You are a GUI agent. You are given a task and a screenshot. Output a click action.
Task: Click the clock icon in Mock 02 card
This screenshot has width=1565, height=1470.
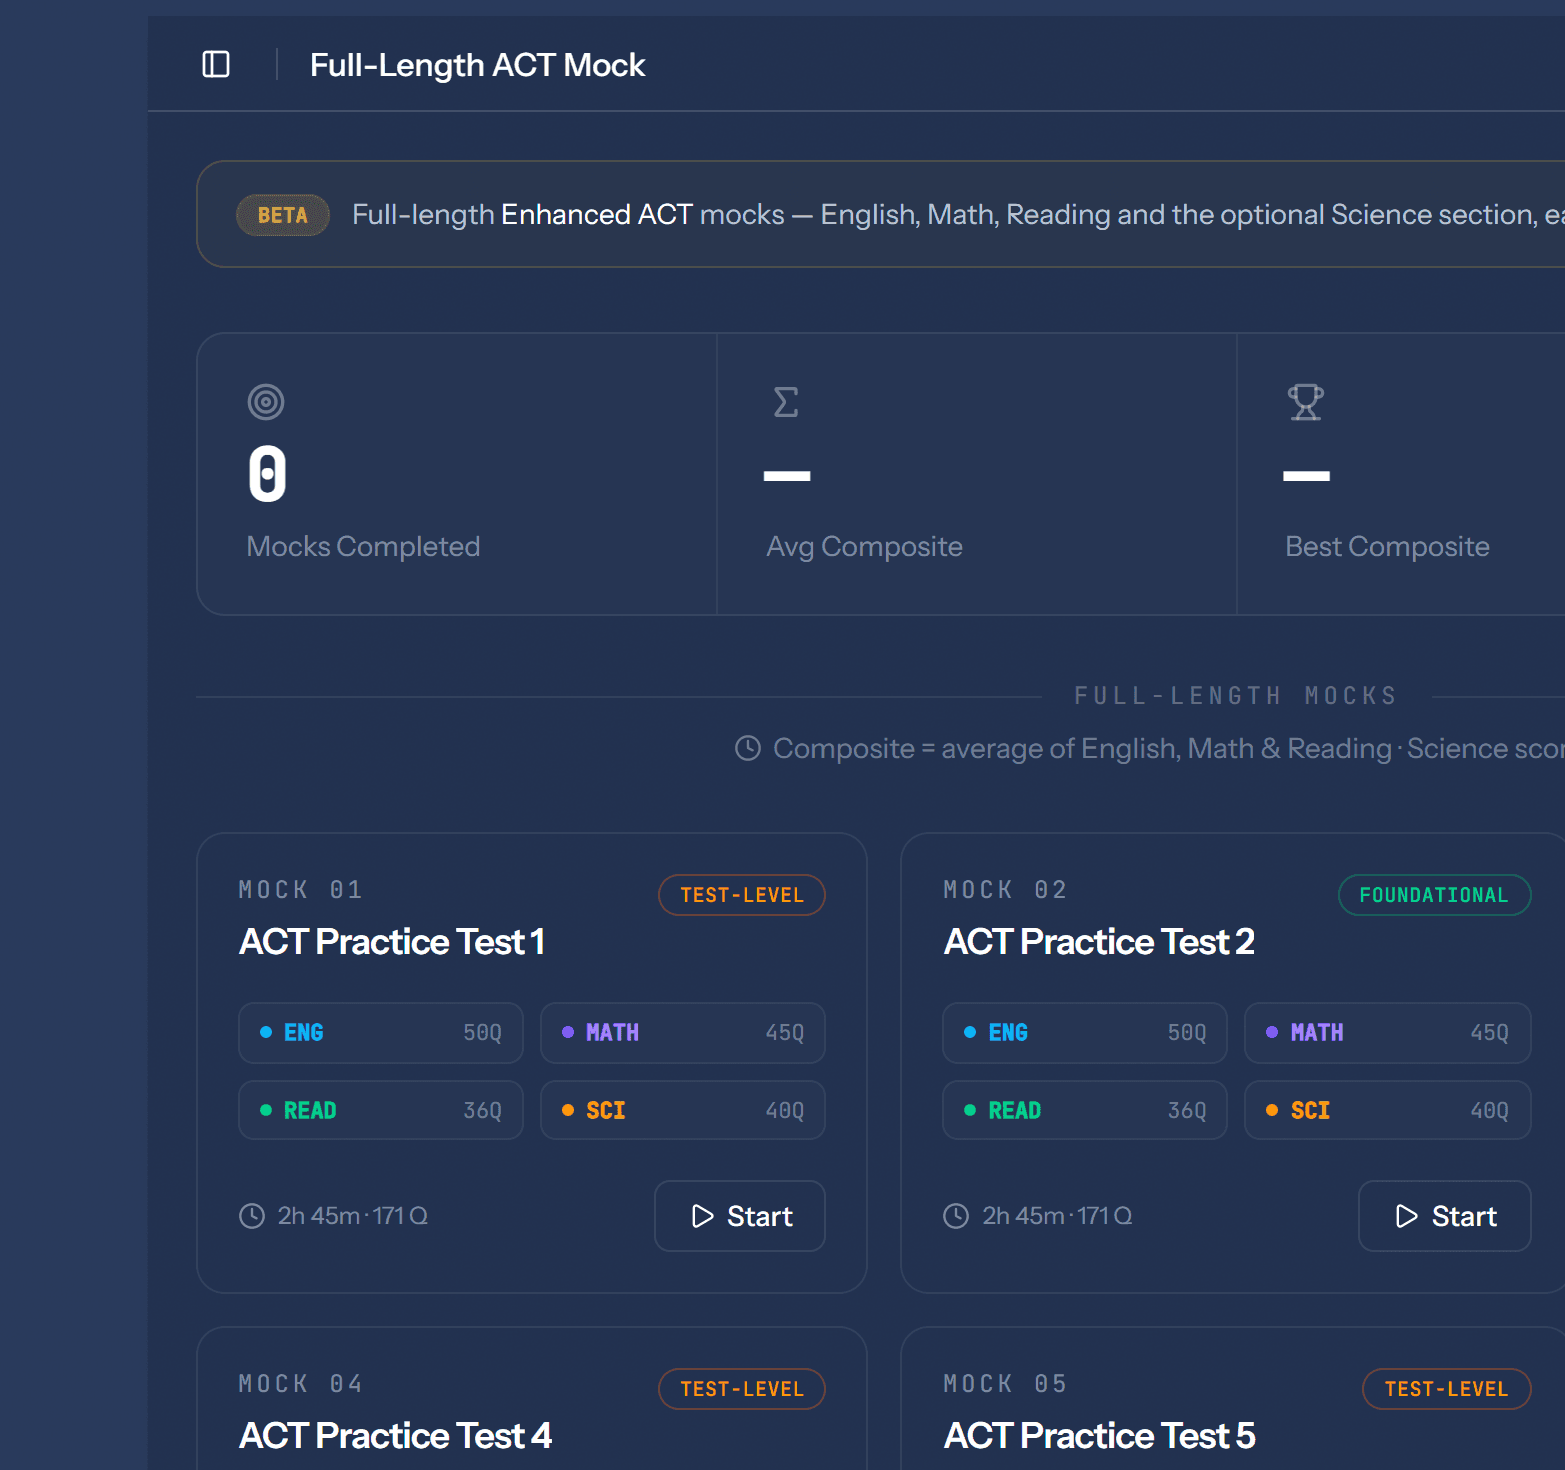point(956,1216)
